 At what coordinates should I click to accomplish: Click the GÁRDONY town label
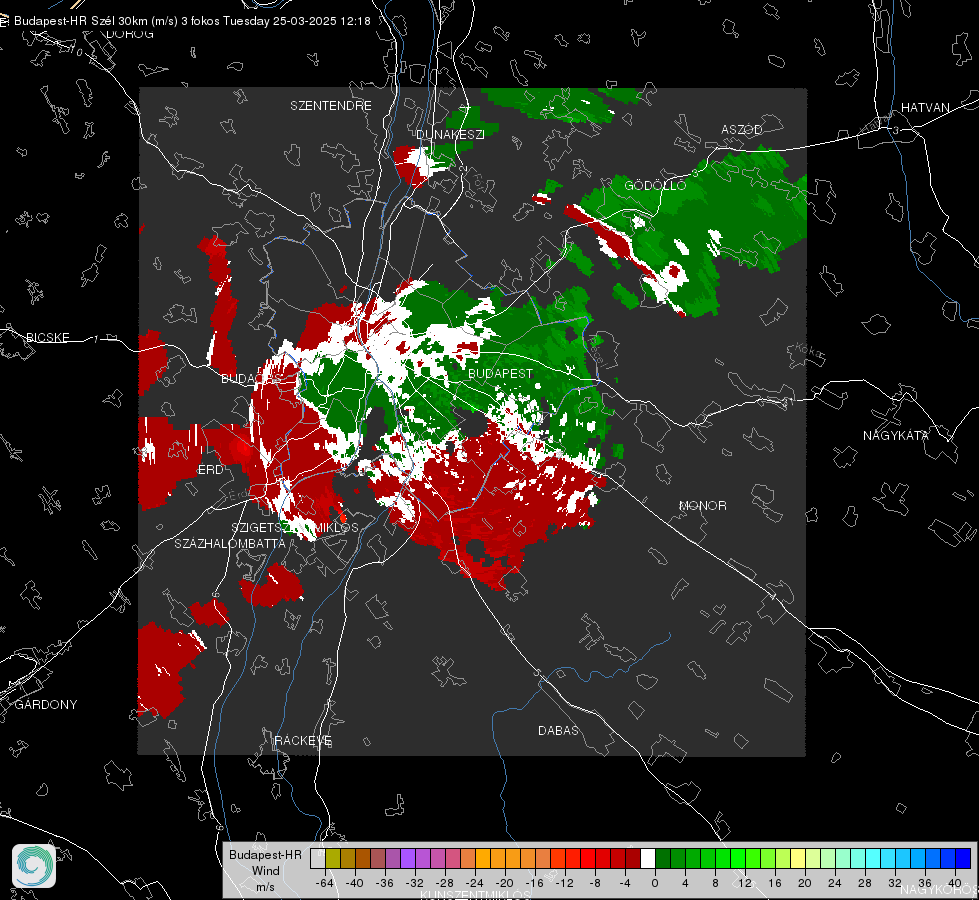(x=46, y=705)
